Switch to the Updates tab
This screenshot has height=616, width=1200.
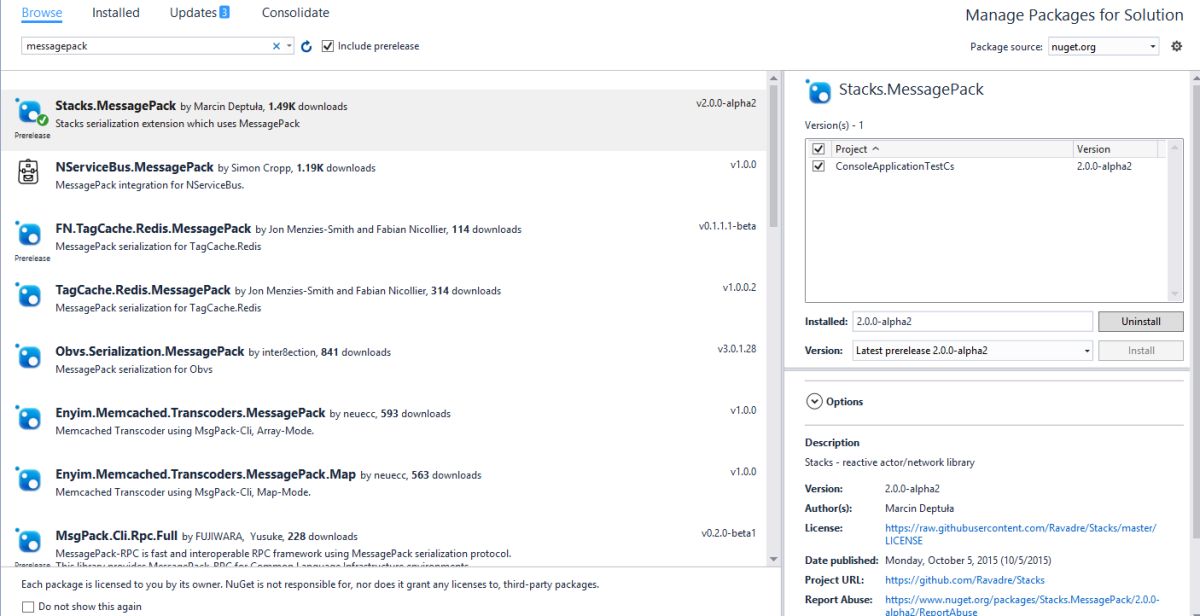point(193,13)
